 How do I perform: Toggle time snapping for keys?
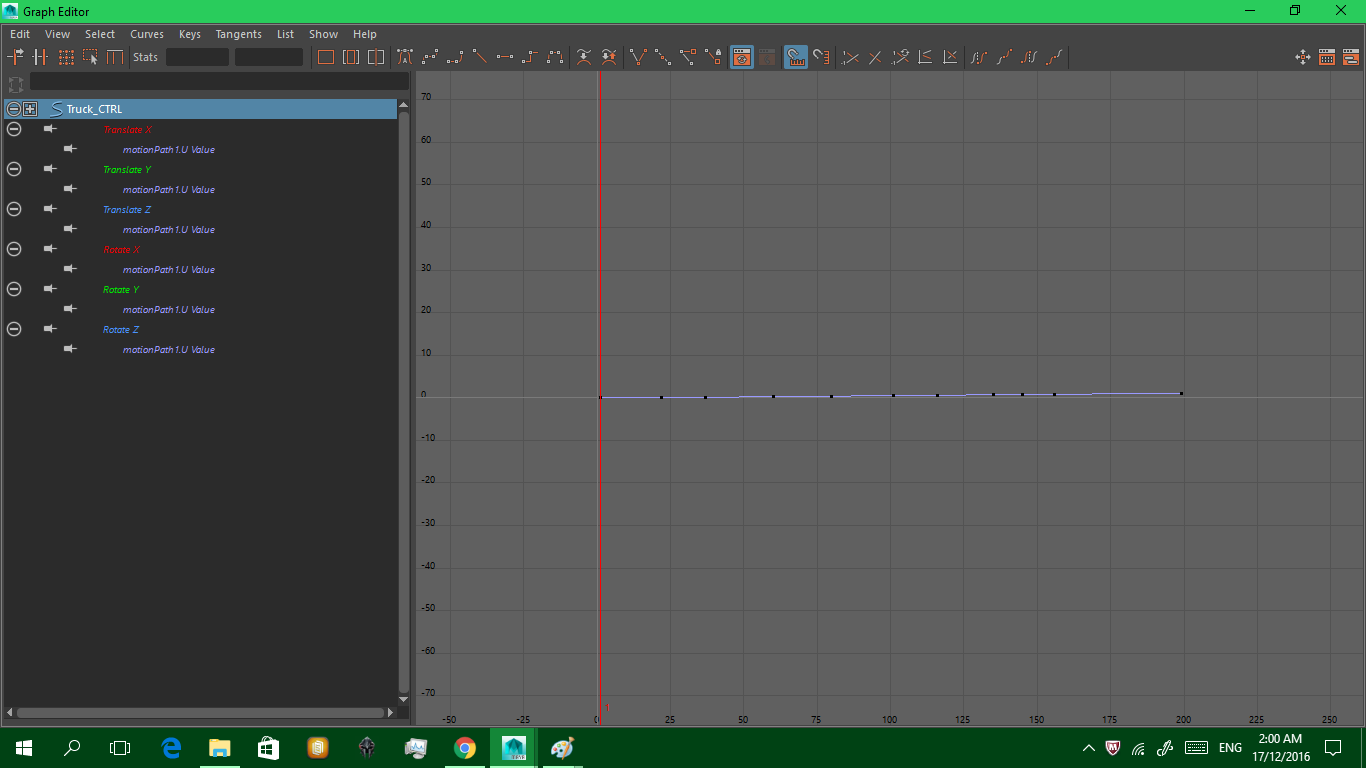point(797,57)
